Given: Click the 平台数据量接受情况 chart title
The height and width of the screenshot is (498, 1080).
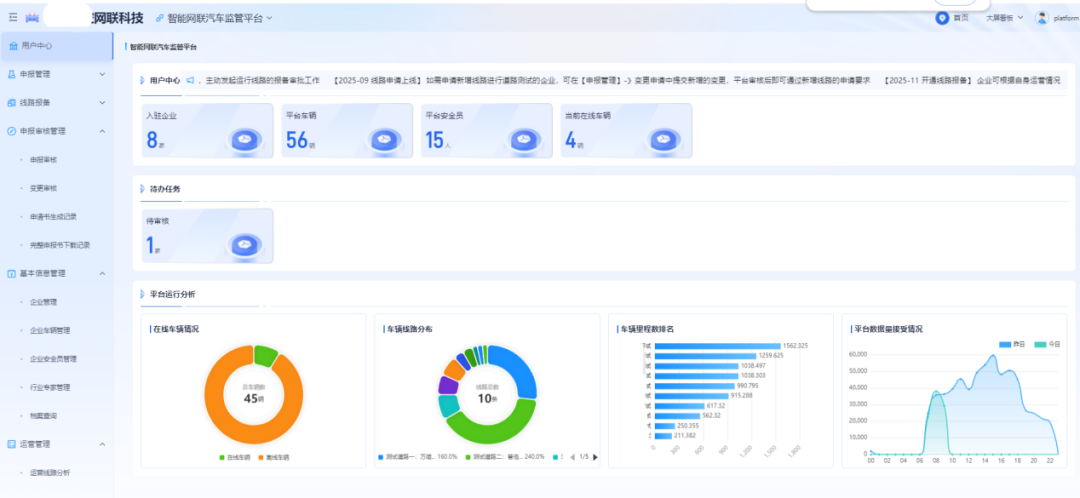Looking at the screenshot, I should [888, 329].
